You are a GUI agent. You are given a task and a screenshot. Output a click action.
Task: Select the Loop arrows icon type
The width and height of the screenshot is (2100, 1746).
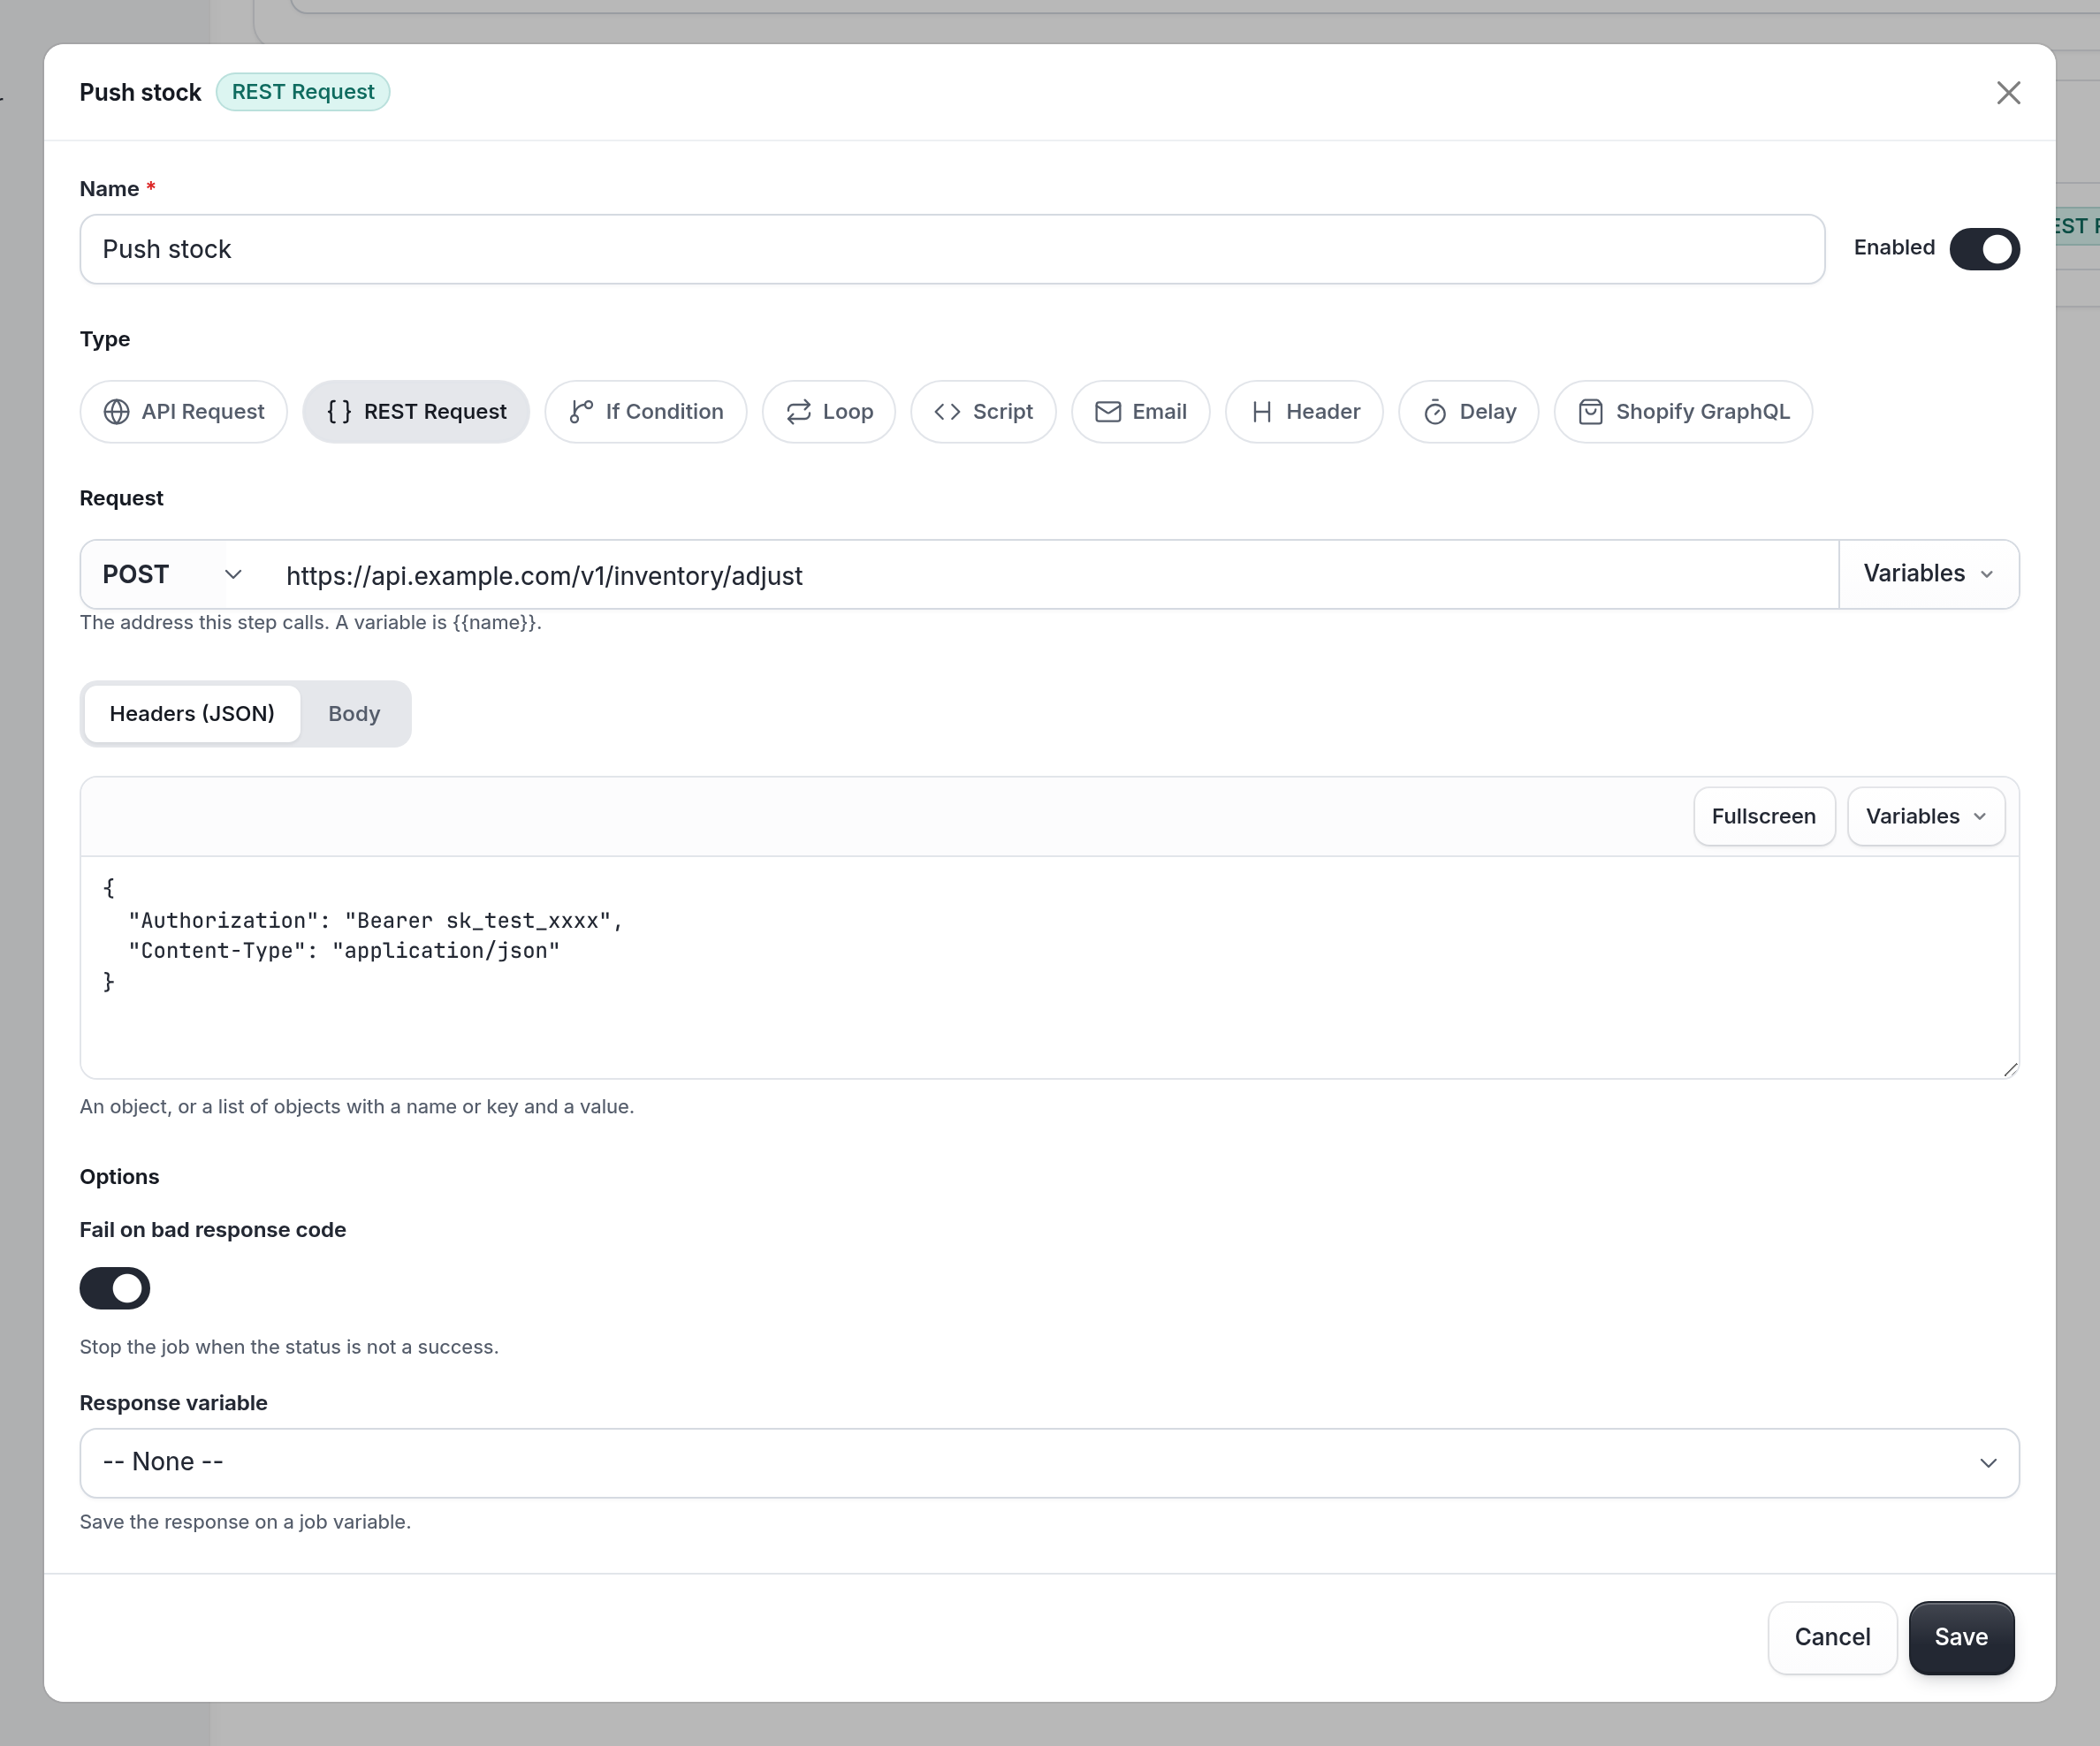pyautogui.click(x=829, y=412)
